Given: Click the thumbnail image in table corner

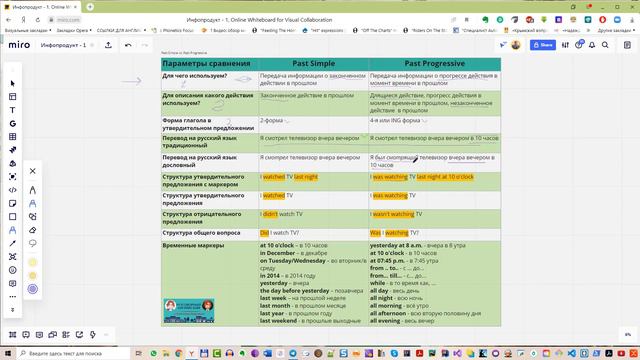Looking at the screenshot, I should point(189,311).
